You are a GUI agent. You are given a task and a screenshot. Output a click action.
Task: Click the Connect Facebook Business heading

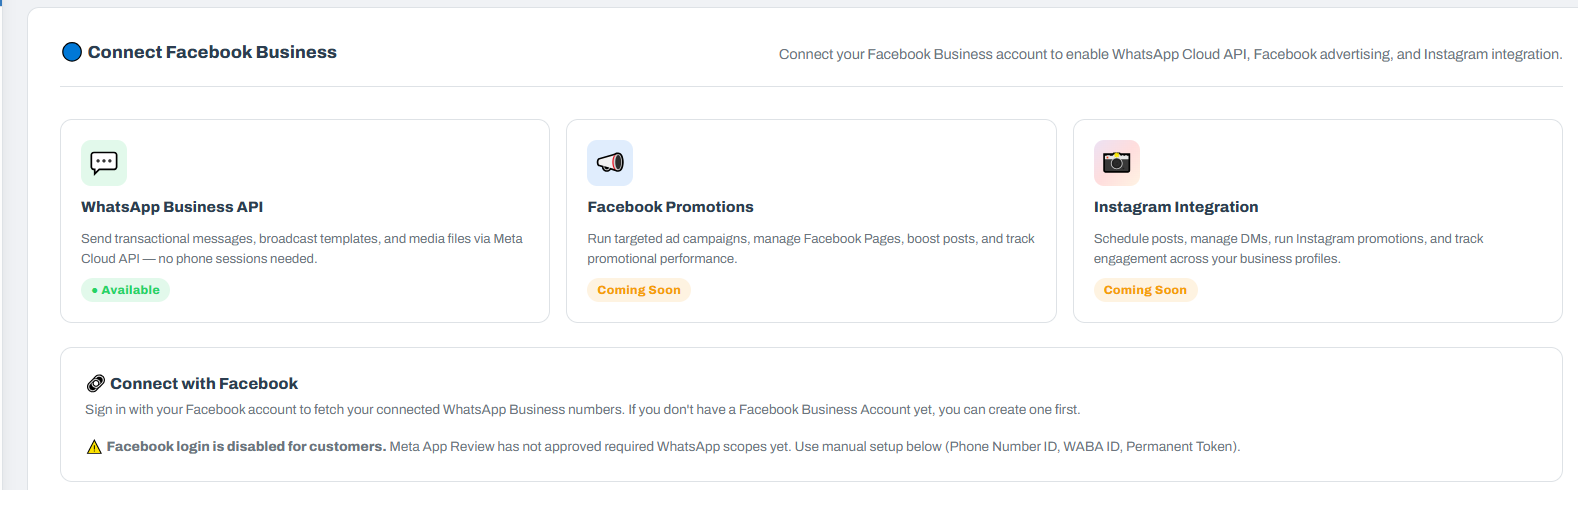212,52
